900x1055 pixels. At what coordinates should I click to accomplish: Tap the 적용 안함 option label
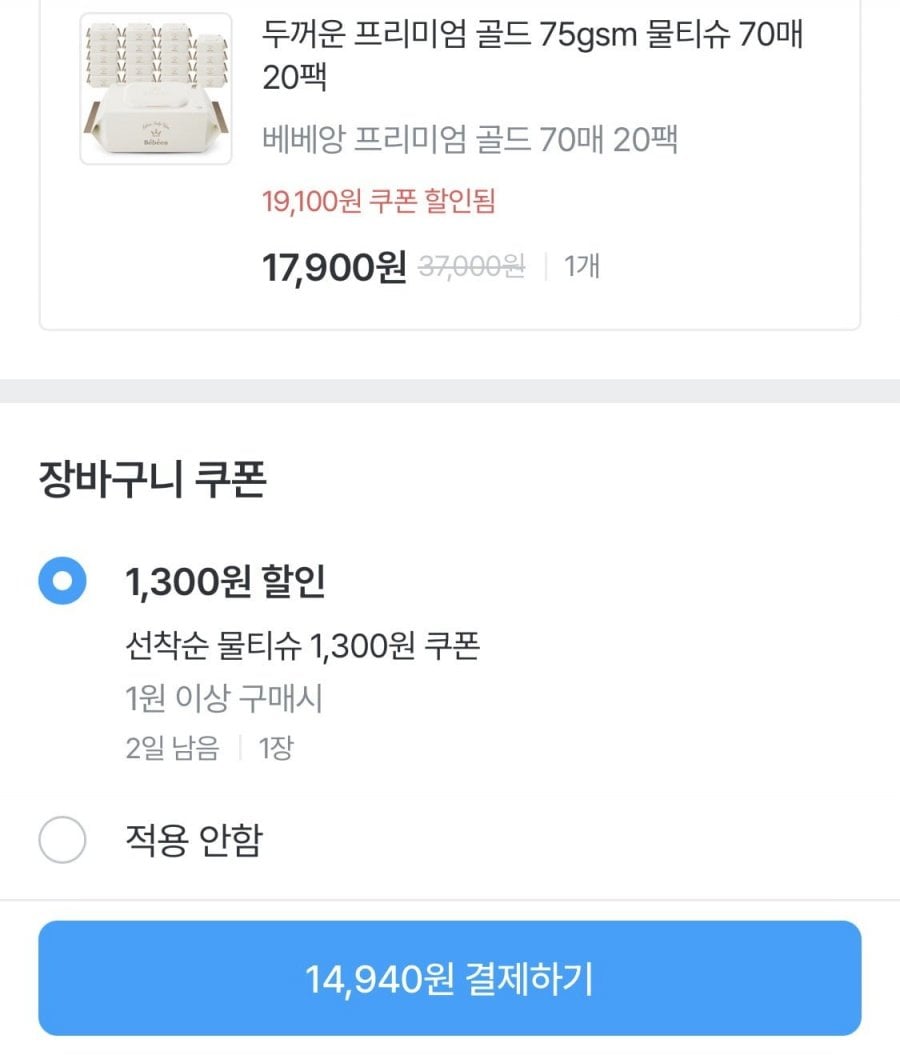193,840
